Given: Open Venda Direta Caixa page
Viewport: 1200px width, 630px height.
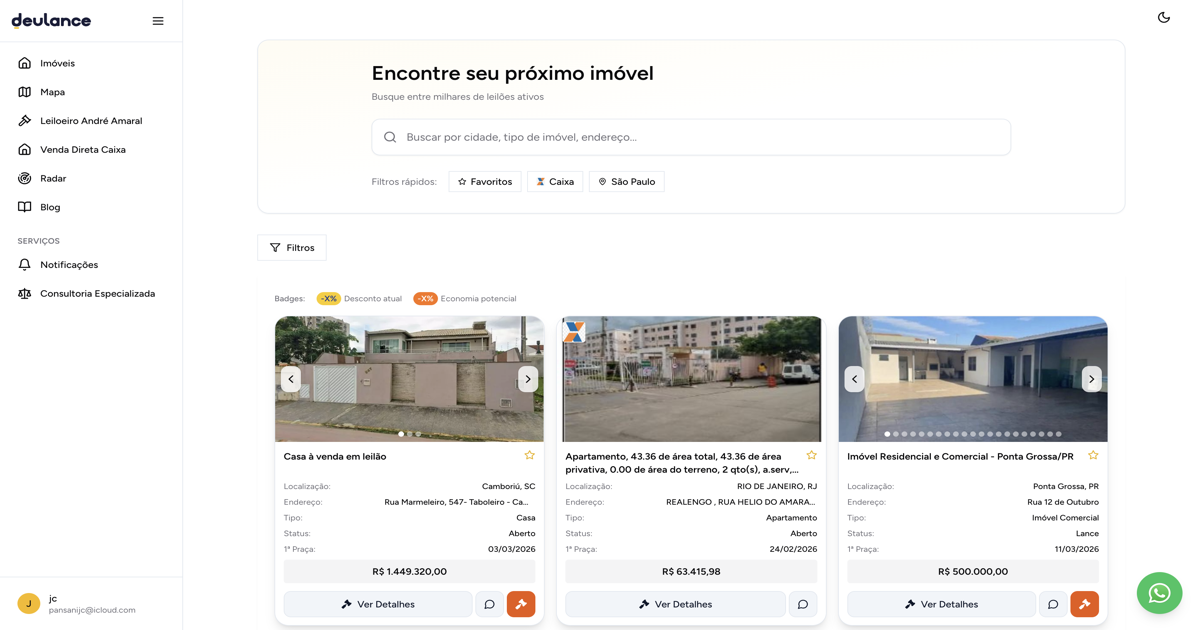Looking at the screenshot, I should point(91,150).
